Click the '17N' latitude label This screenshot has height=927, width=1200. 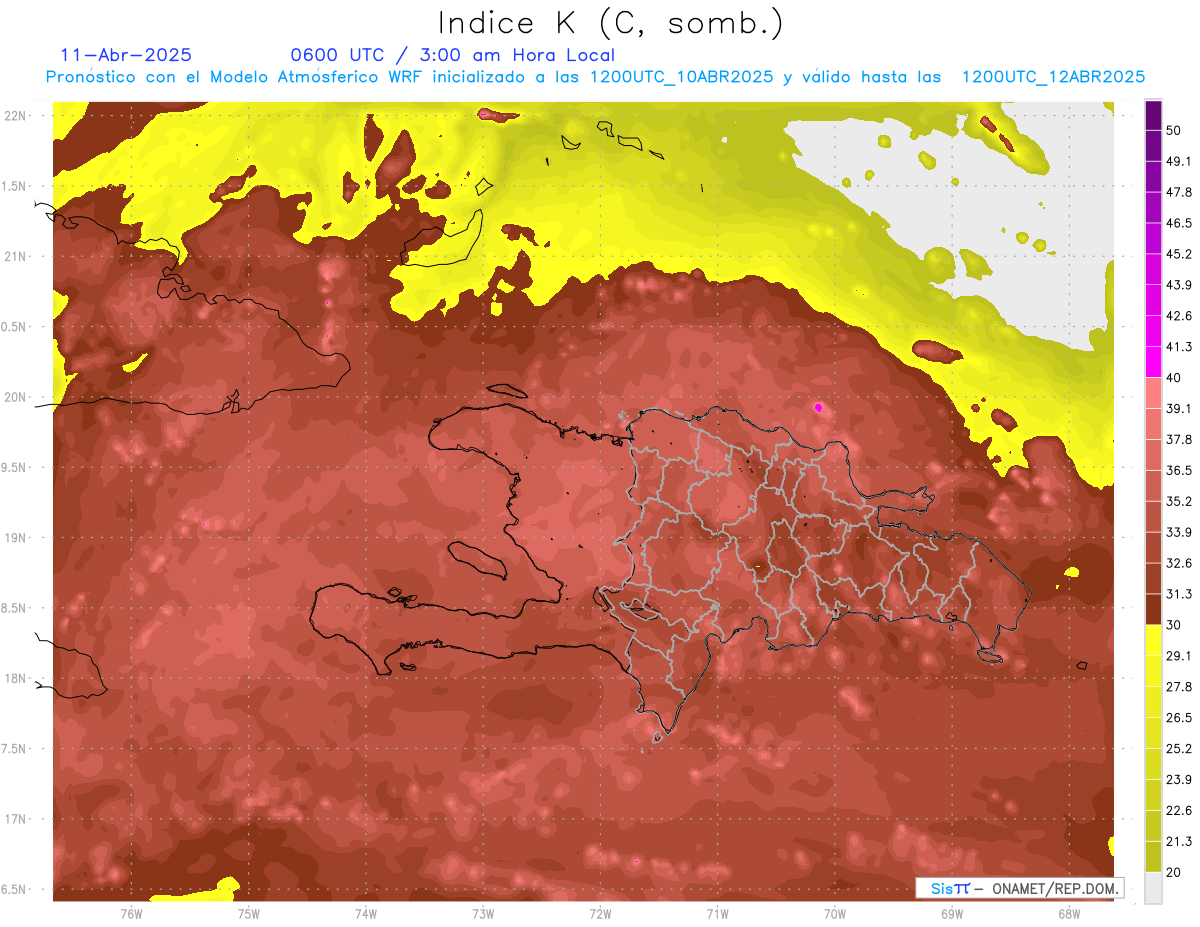pos(15,820)
